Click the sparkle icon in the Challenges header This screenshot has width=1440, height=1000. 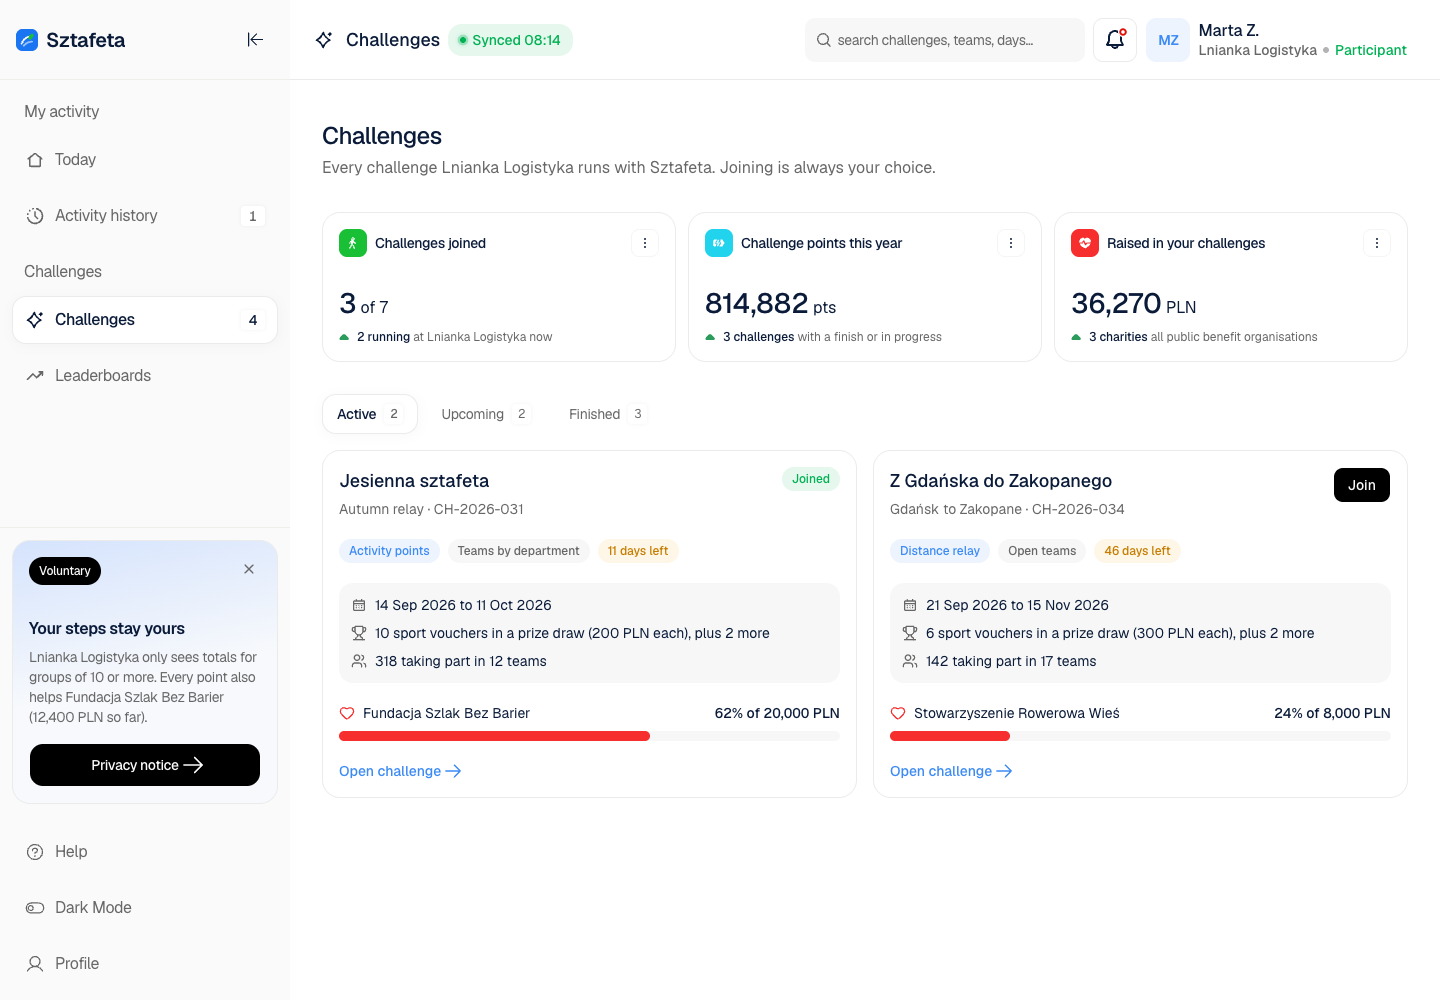[324, 40]
